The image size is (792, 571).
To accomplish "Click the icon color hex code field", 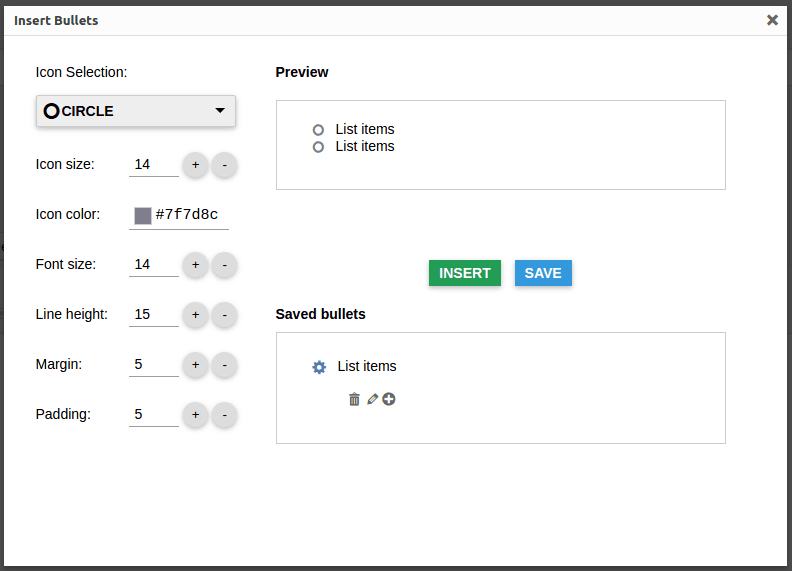I will 189,214.
